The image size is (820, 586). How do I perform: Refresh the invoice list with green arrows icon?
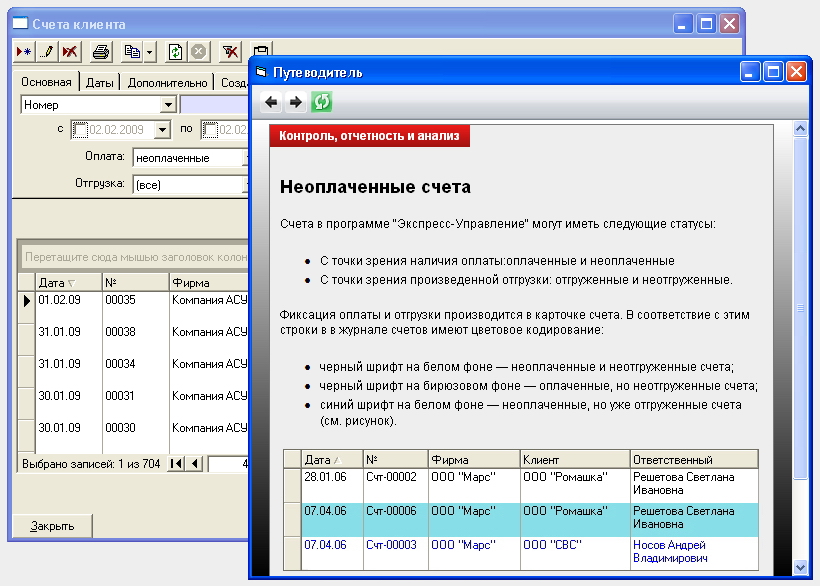(175, 52)
